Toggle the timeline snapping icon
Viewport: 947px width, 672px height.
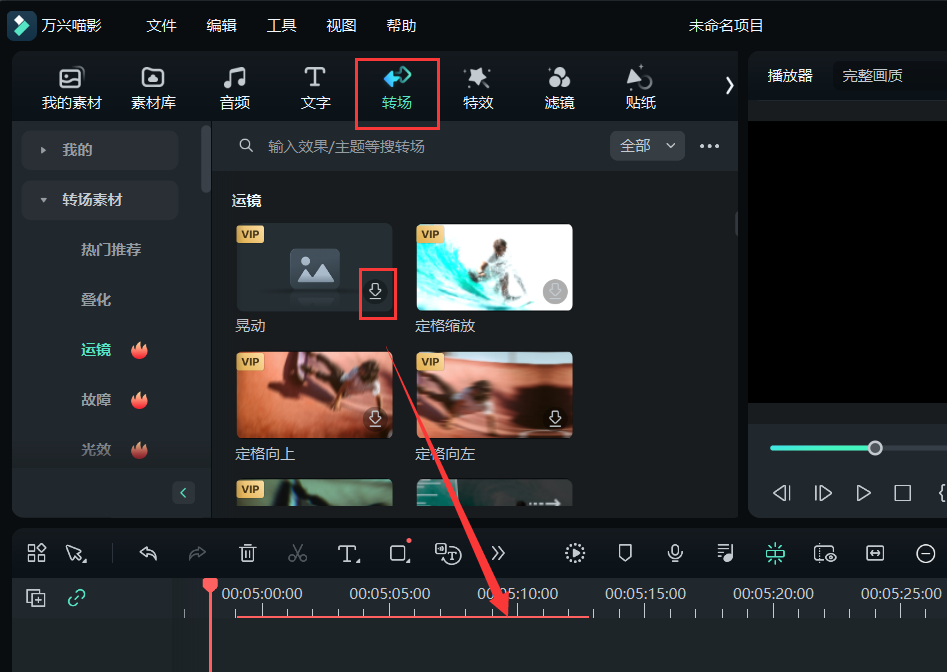(775, 553)
